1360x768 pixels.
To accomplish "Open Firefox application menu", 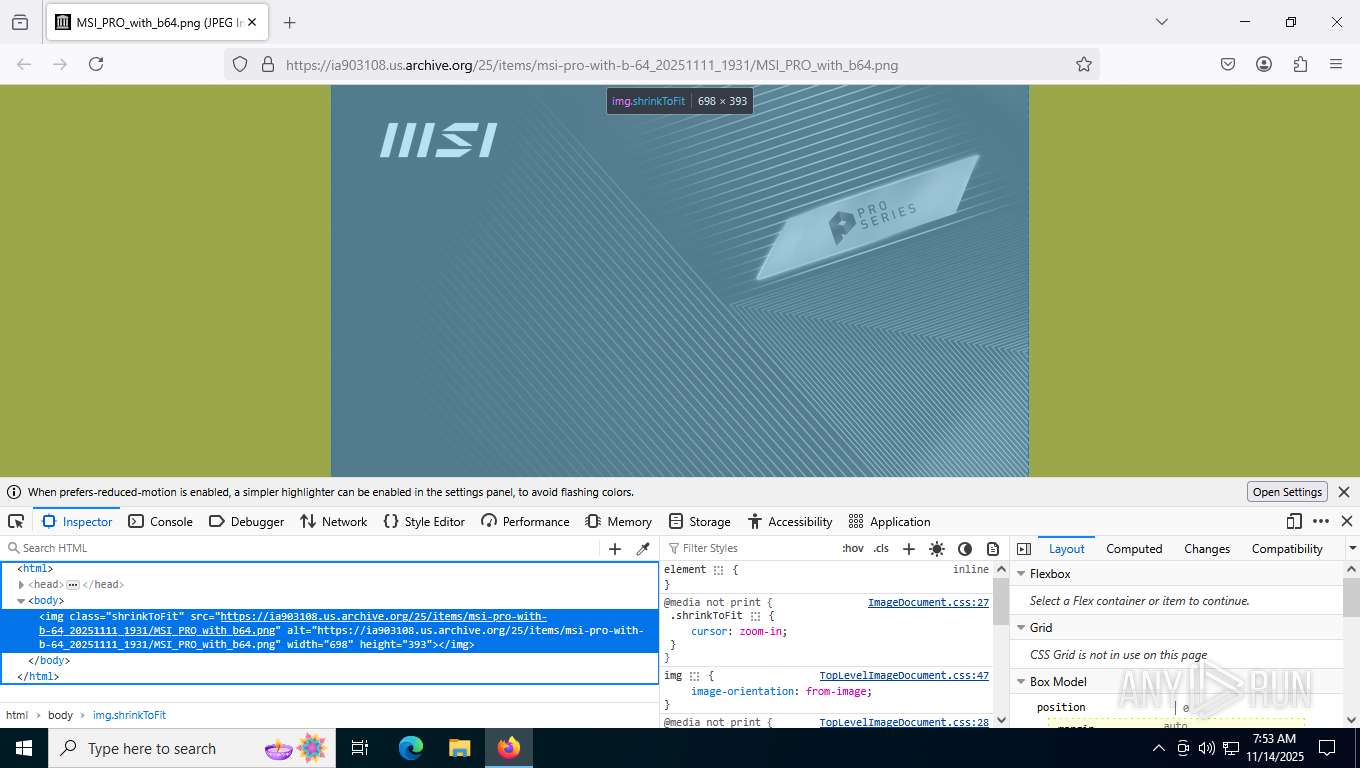I will 1336,64.
